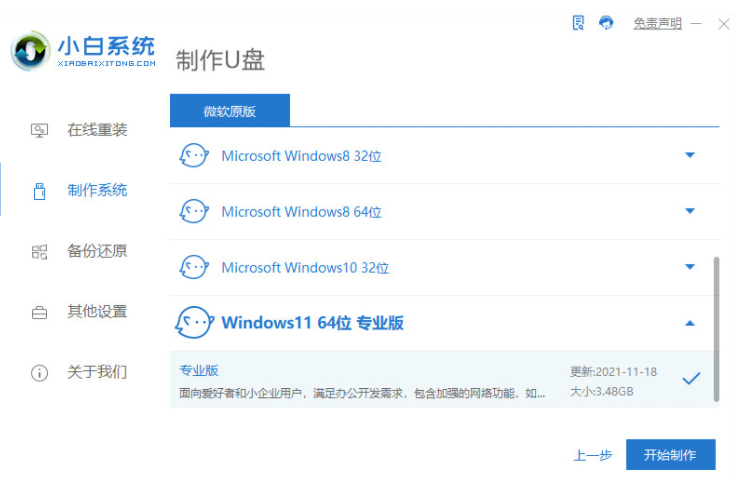Select Microsoft Windows8 64位 entry

tap(302, 211)
